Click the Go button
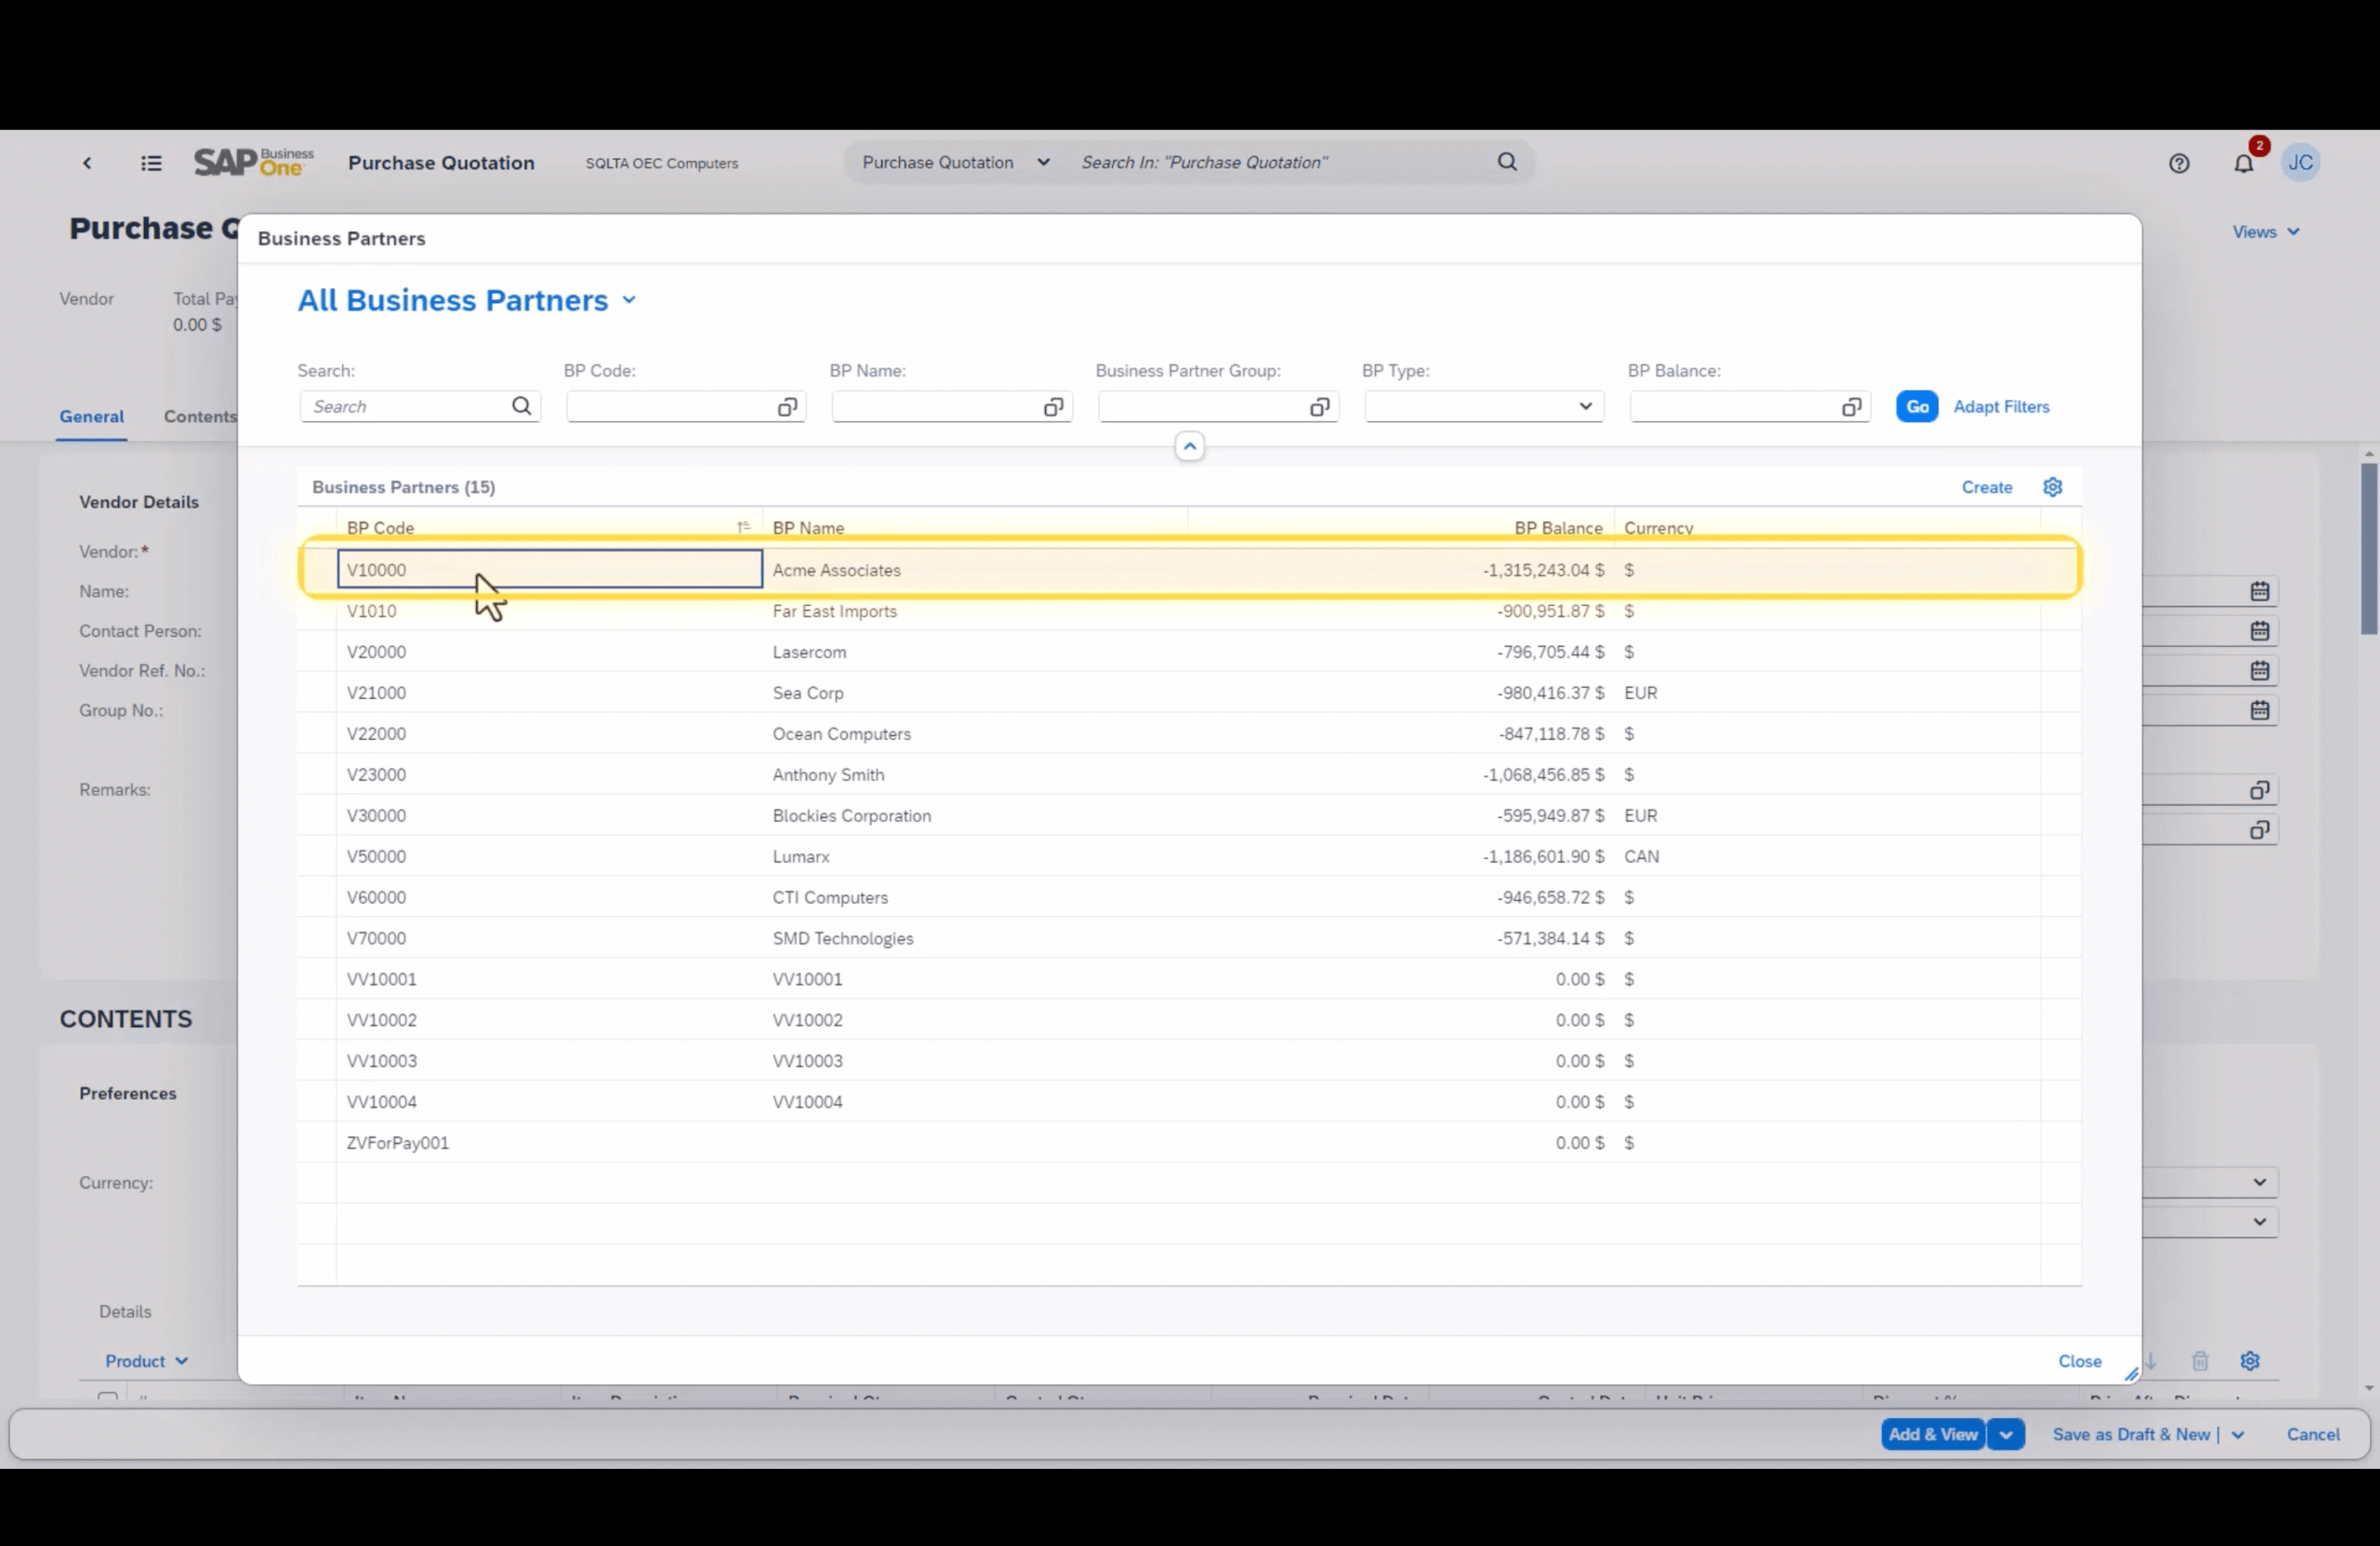Viewport: 2380px width, 1546px height. (1917, 406)
